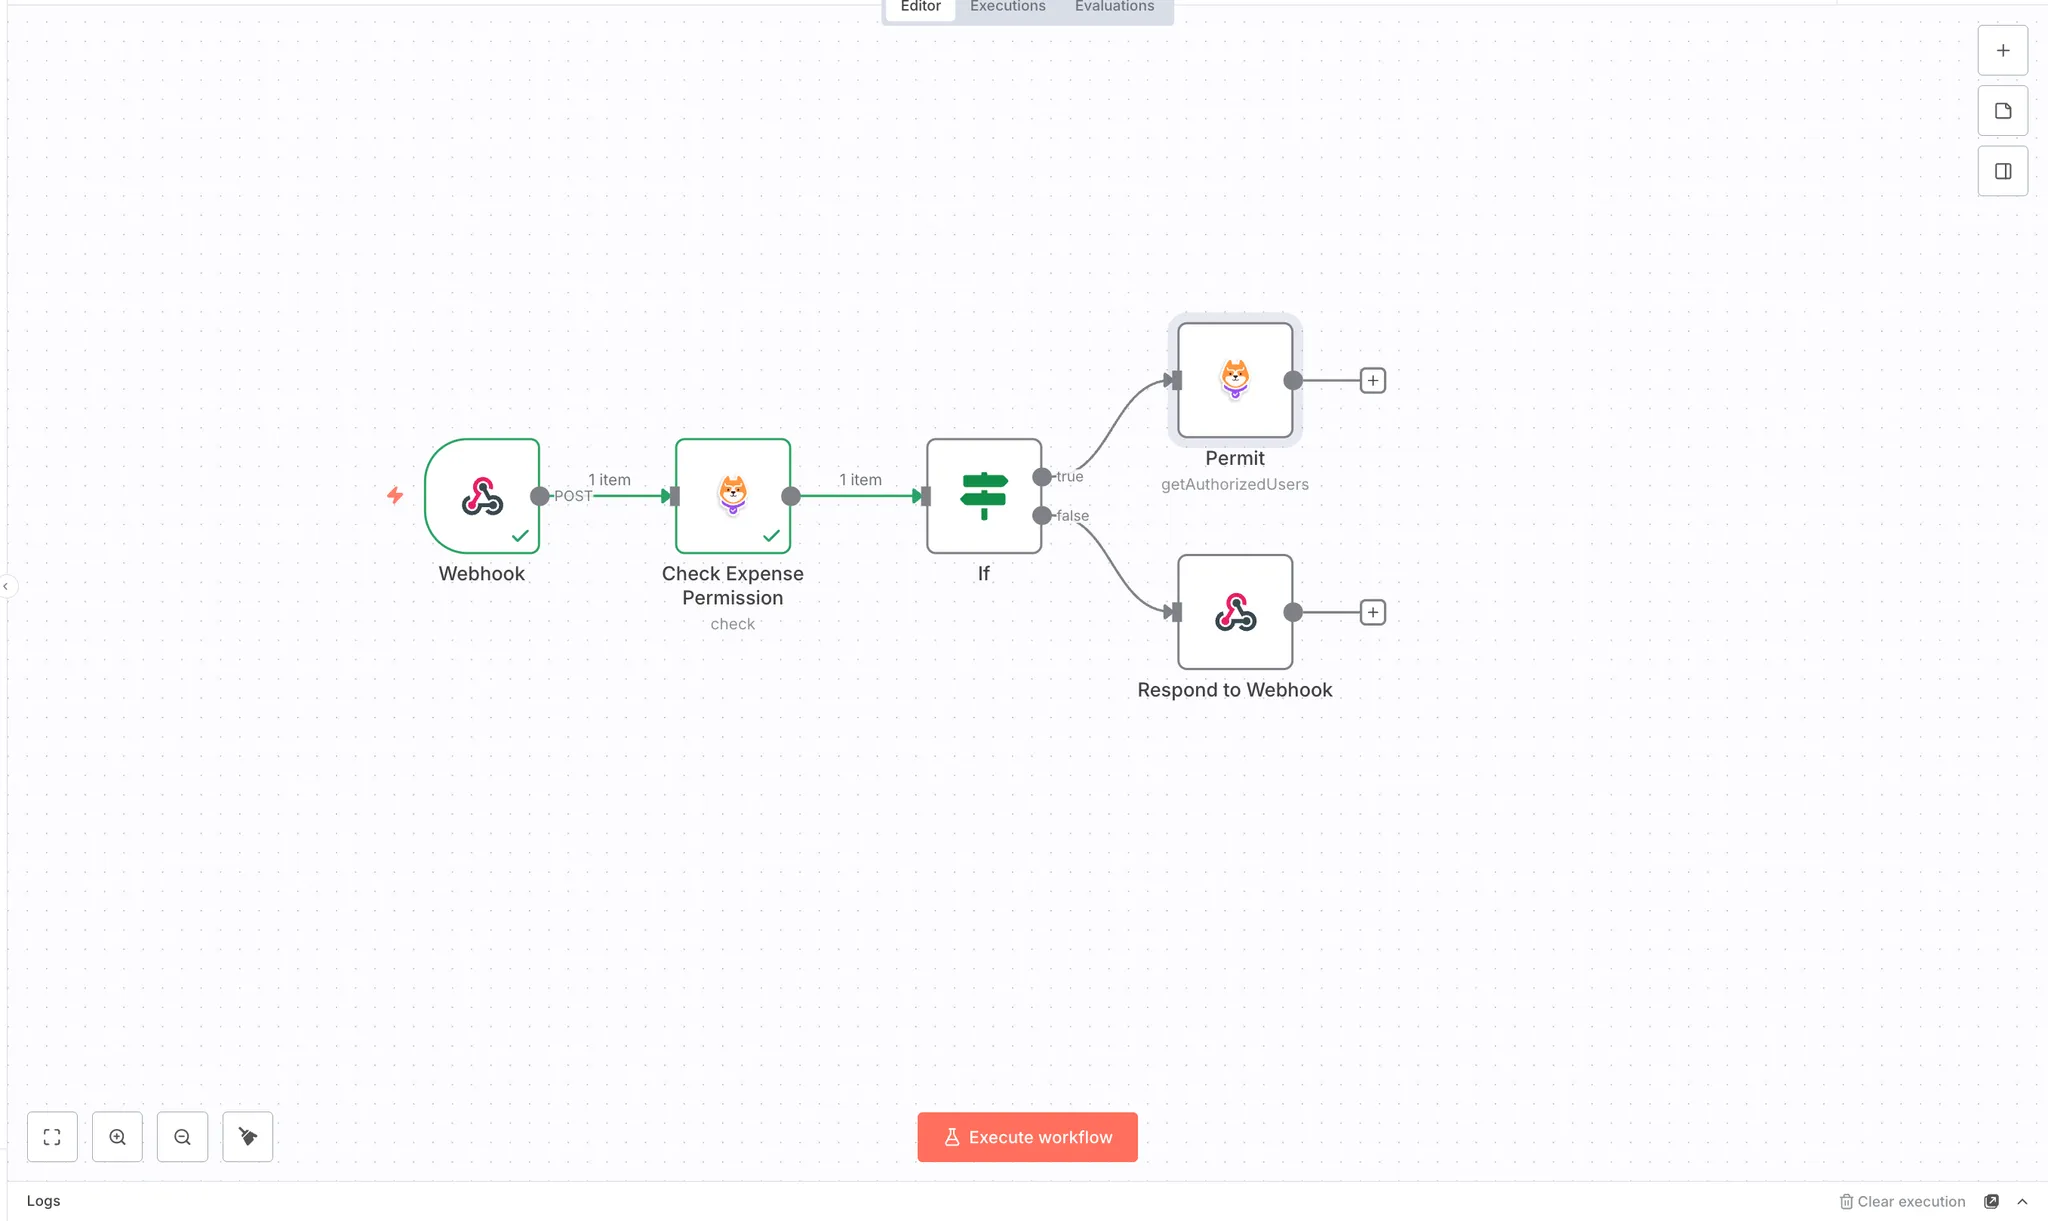Click plus button to add node
Viewport: 2048px width, 1221px height.
pyautogui.click(x=2002, y=51)
